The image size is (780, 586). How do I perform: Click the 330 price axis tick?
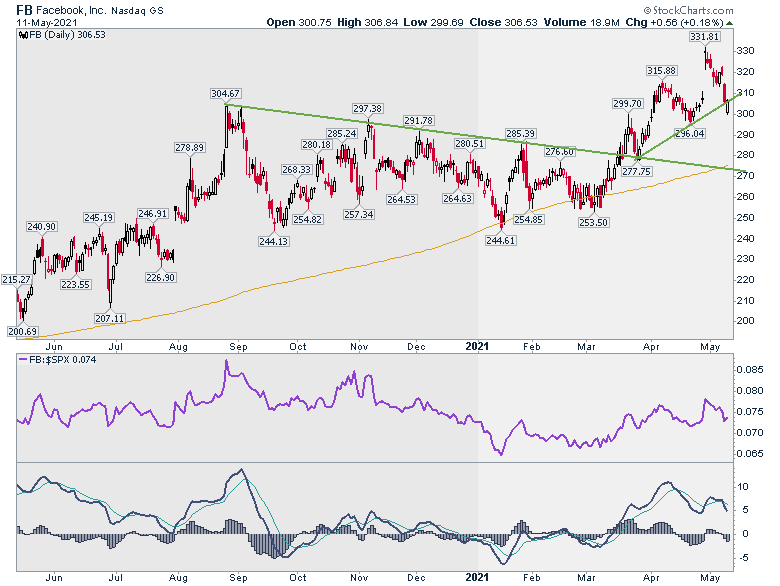[x=745, y=51]
